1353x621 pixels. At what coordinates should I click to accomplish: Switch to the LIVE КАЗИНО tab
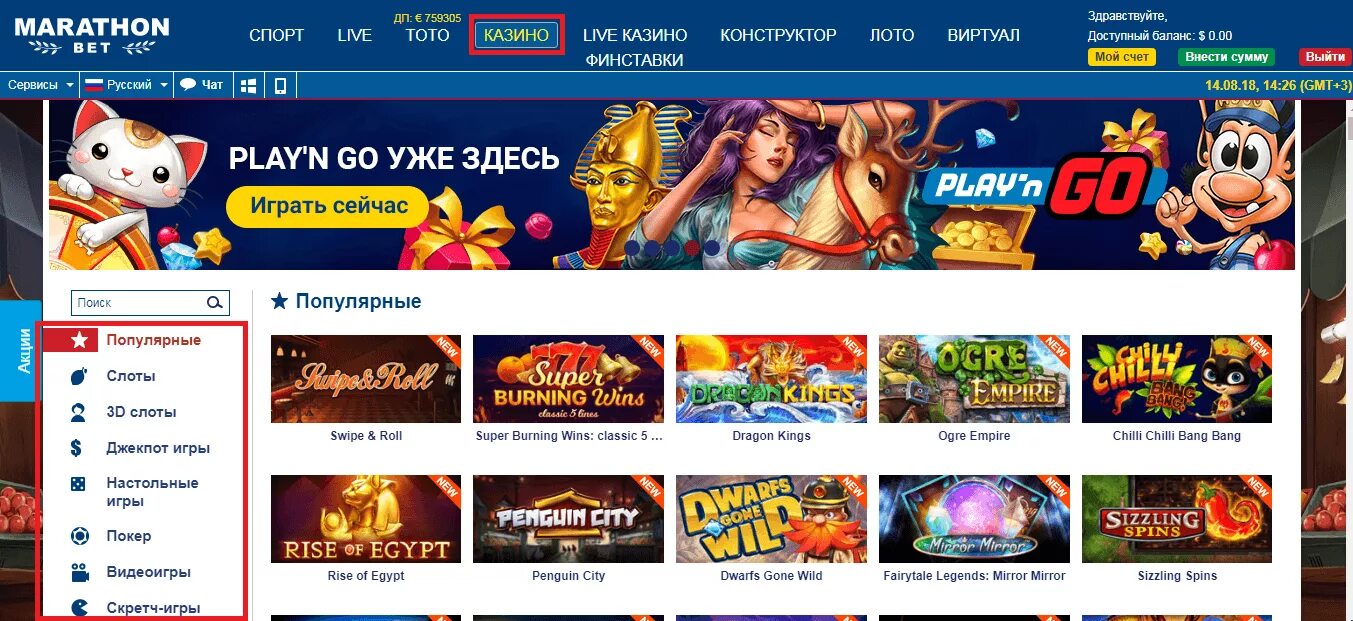pos(635,35)
